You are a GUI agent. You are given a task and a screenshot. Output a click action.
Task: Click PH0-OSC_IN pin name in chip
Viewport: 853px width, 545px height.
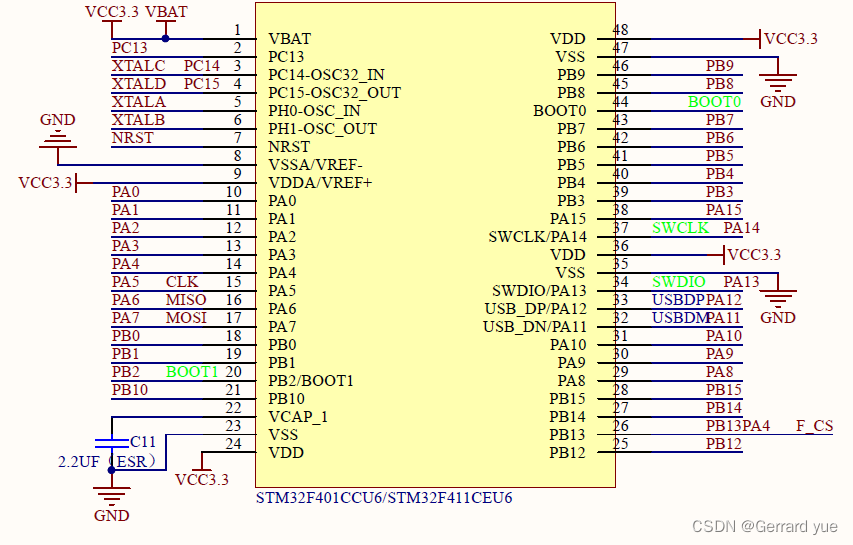pyautogui.click(x=314, y=110)
